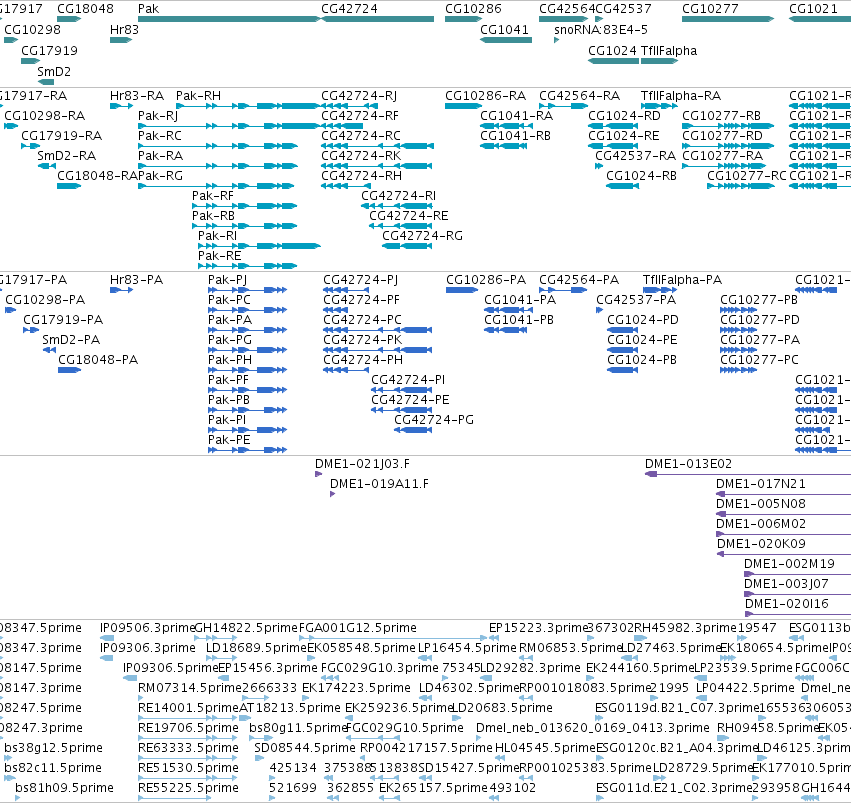Click the SmD2 gene label
The width and height of the screenshot is (851, 803).
coord(54,72)
